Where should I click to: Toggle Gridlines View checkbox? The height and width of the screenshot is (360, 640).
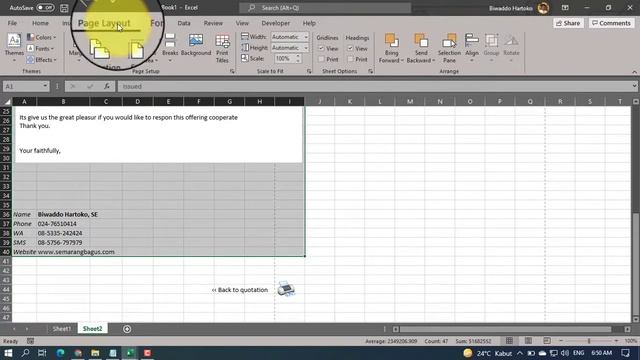321,49
